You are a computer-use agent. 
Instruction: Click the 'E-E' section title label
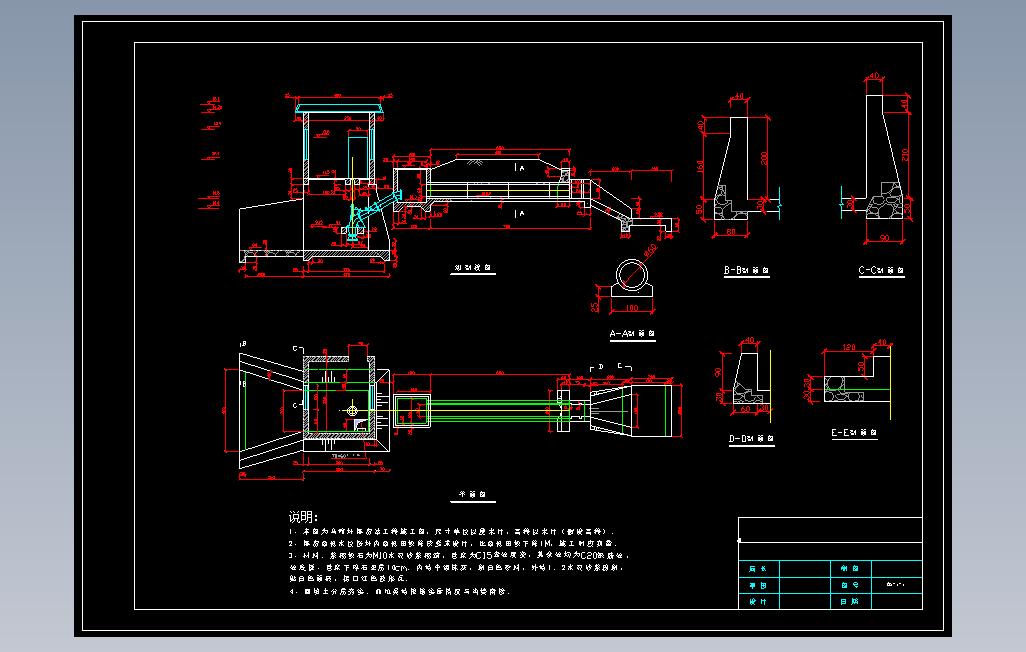coord(854,433)
